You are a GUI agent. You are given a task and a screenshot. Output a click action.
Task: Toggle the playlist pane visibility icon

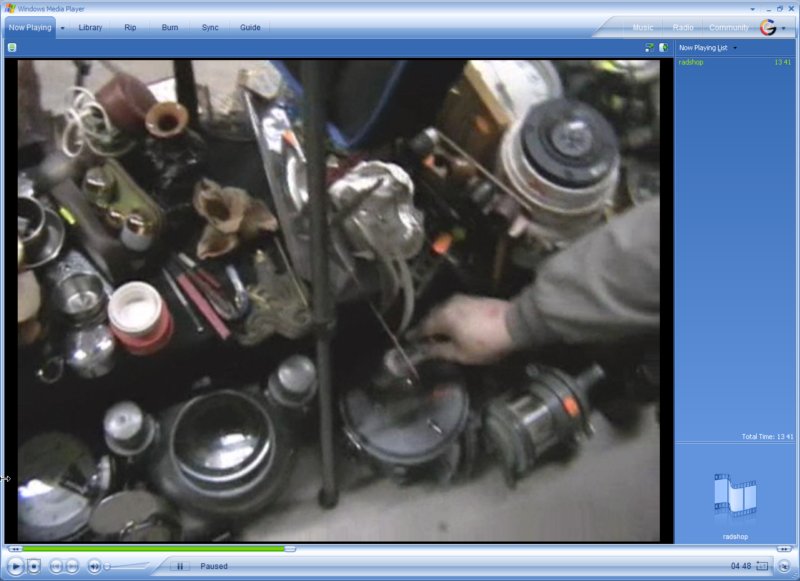click(663, 47)
